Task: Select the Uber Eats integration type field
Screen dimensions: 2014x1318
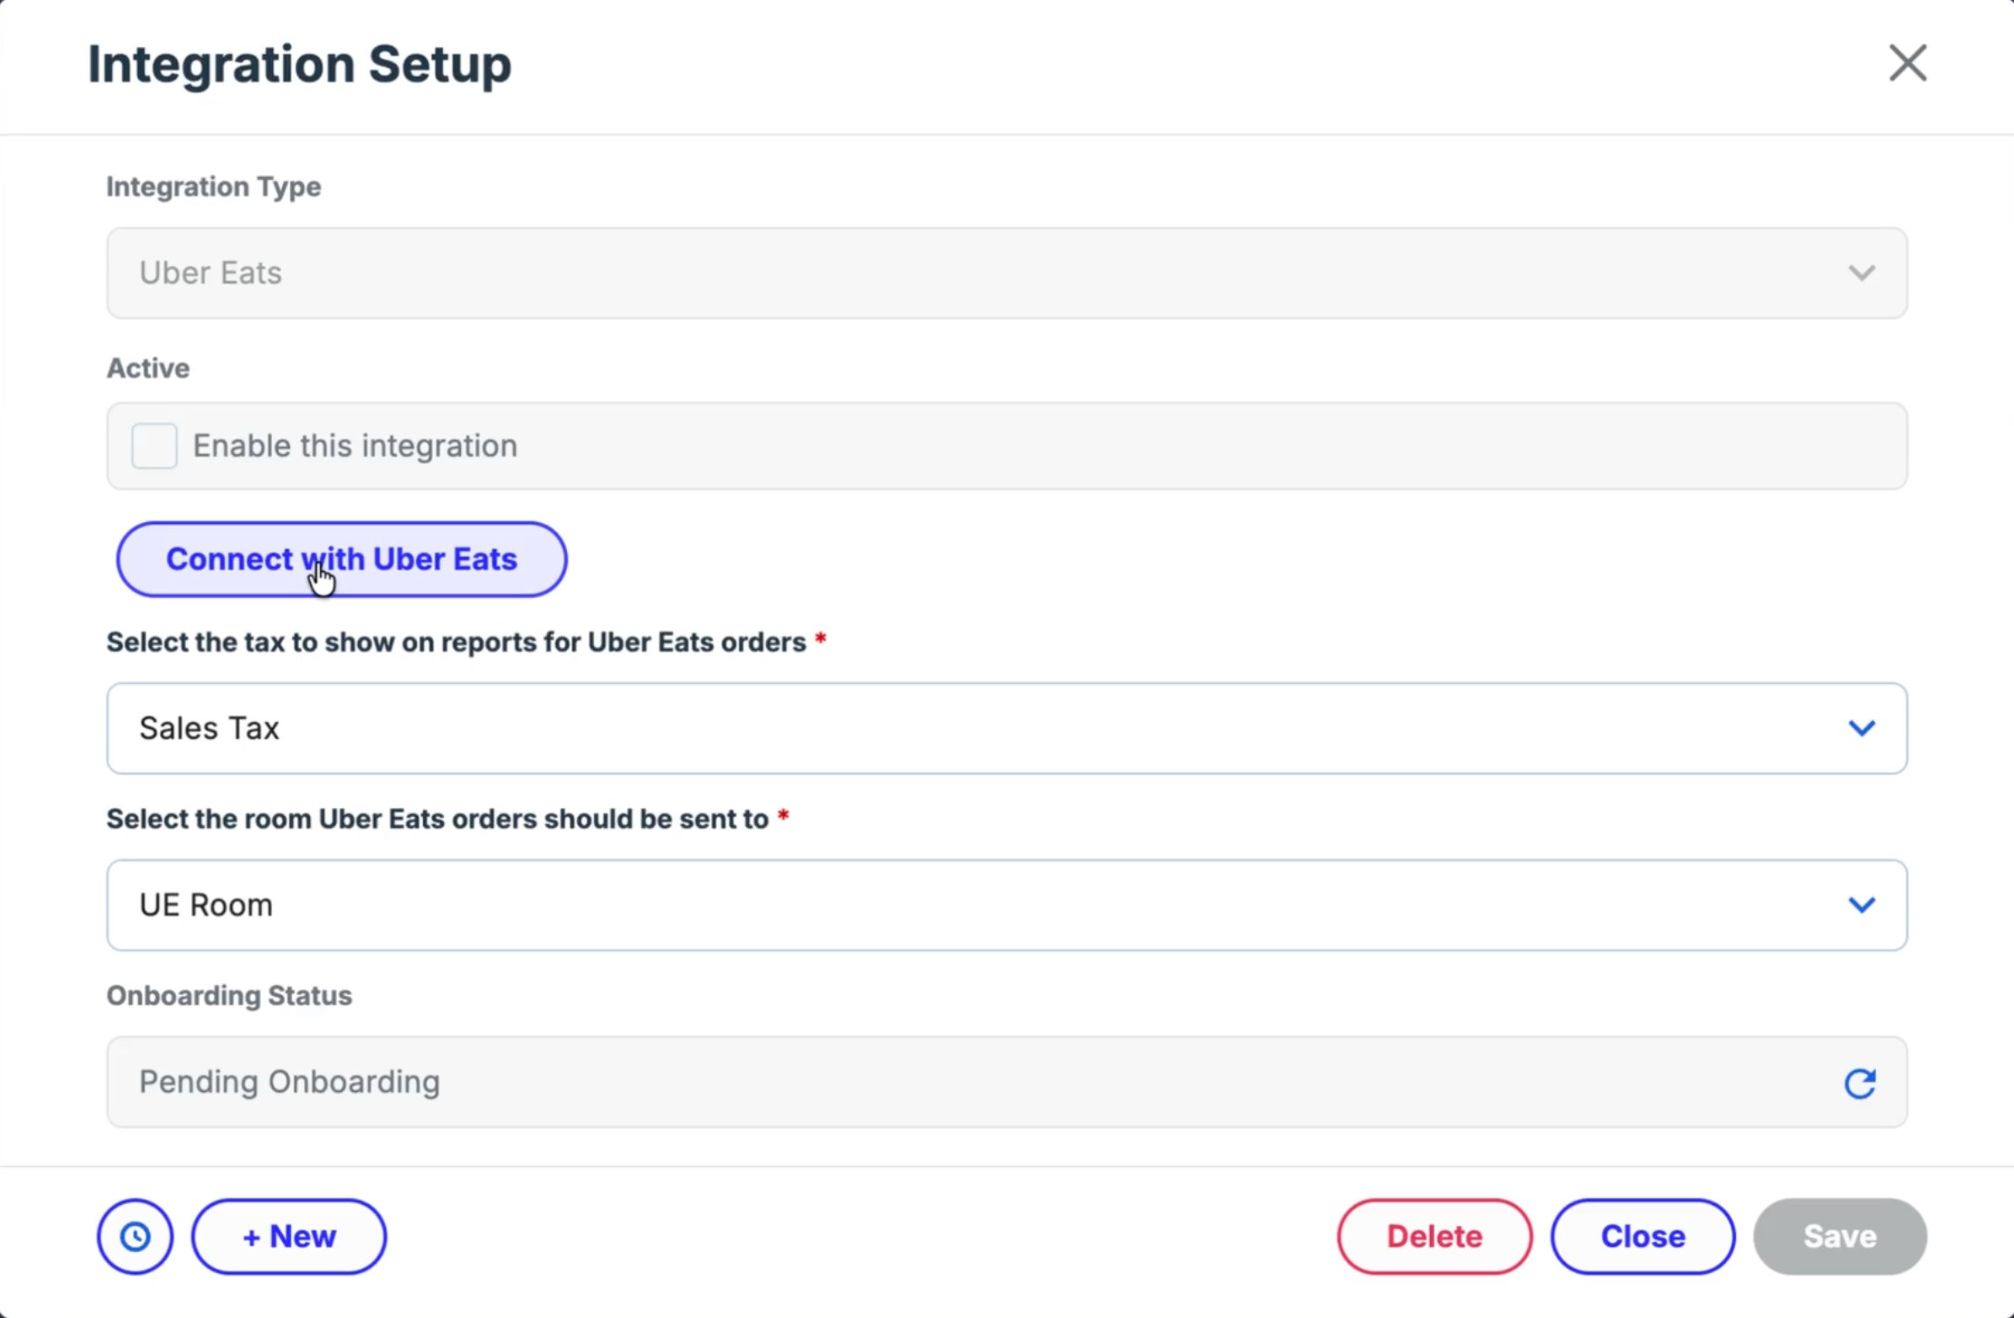Action: click(x=1007, y=273)
